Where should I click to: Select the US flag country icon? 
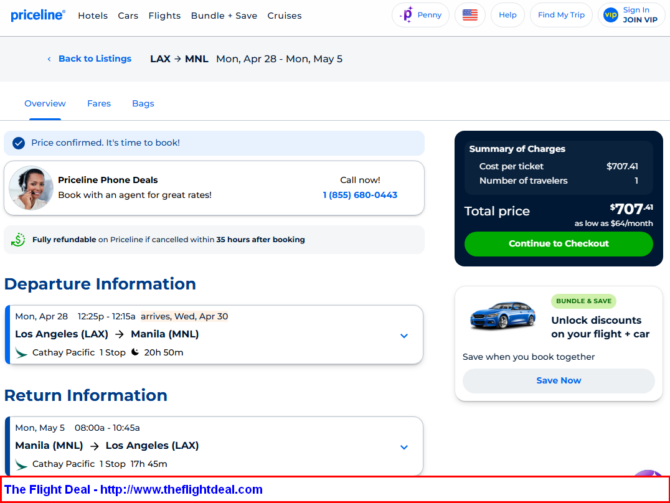tap(470, 15)
